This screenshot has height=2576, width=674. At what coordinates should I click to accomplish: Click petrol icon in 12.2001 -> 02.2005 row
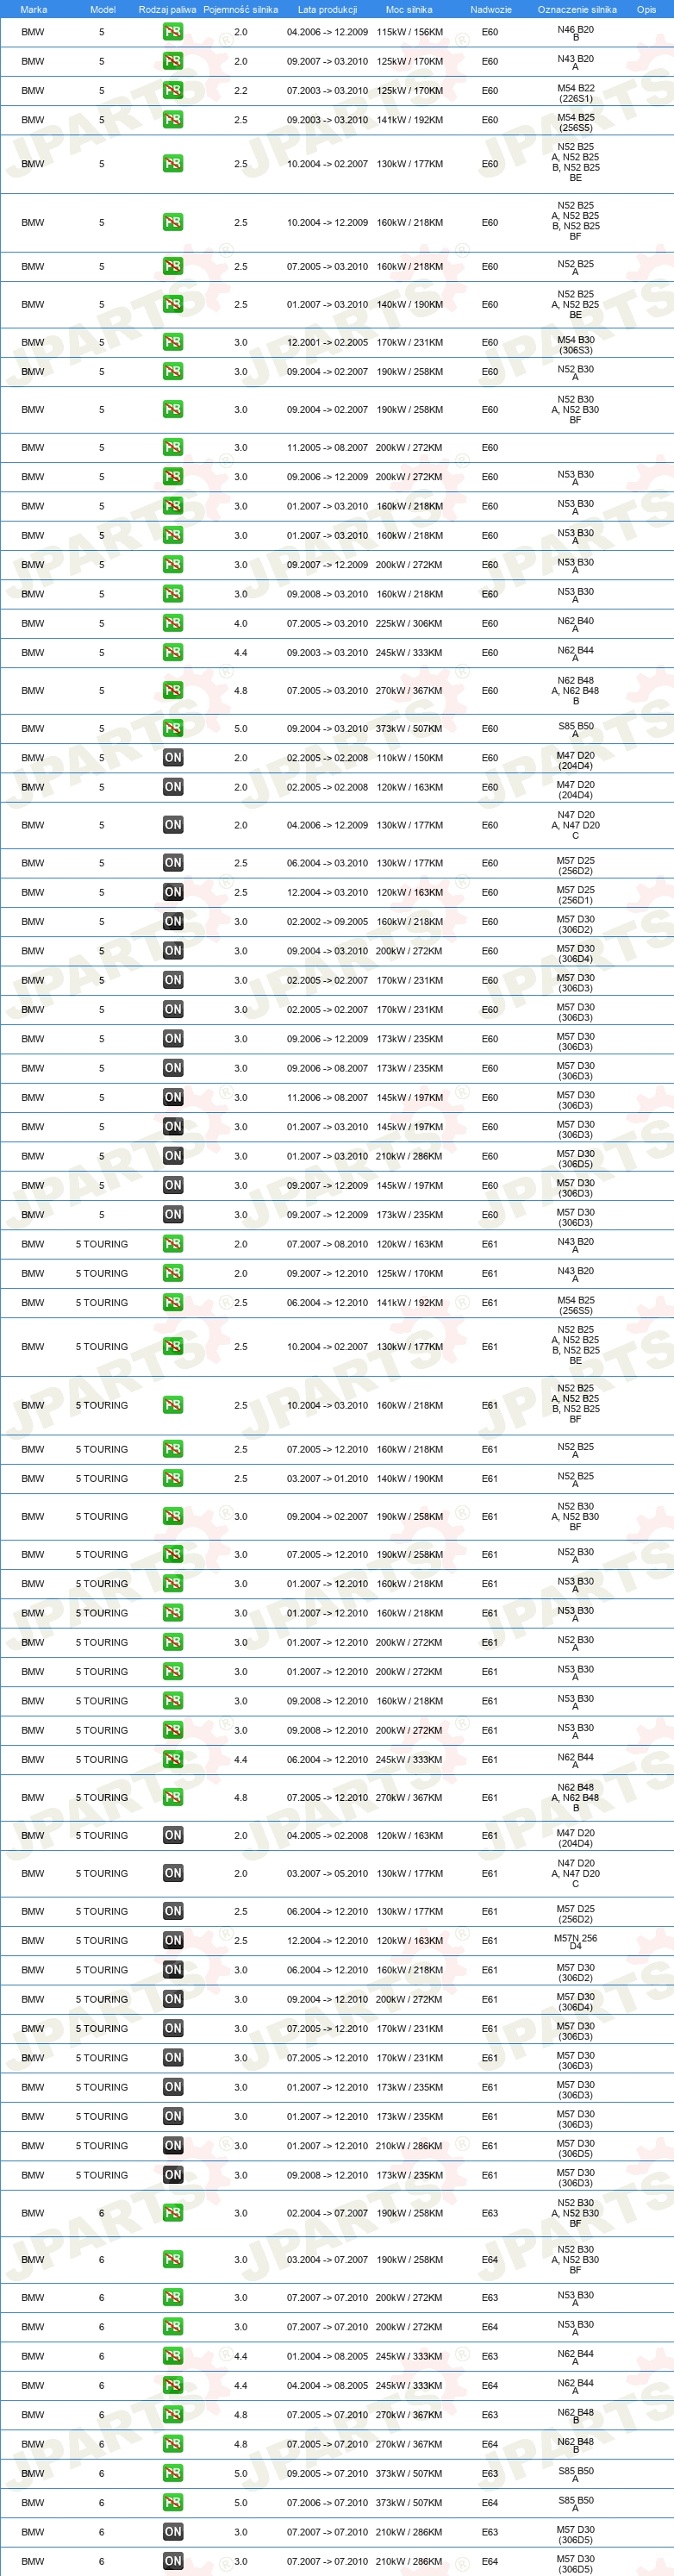click(172, 342)
